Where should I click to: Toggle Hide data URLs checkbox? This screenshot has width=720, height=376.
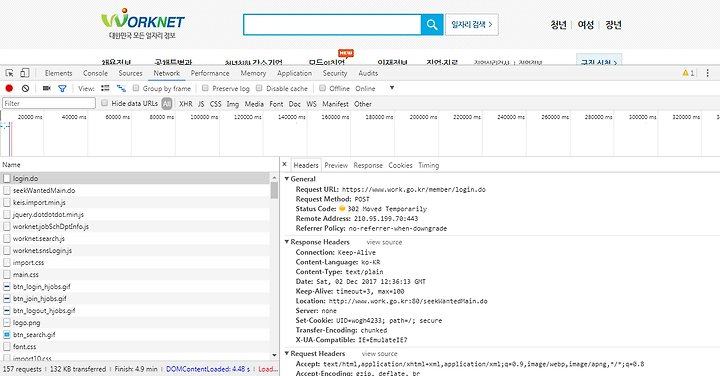[x=104, y=103]
